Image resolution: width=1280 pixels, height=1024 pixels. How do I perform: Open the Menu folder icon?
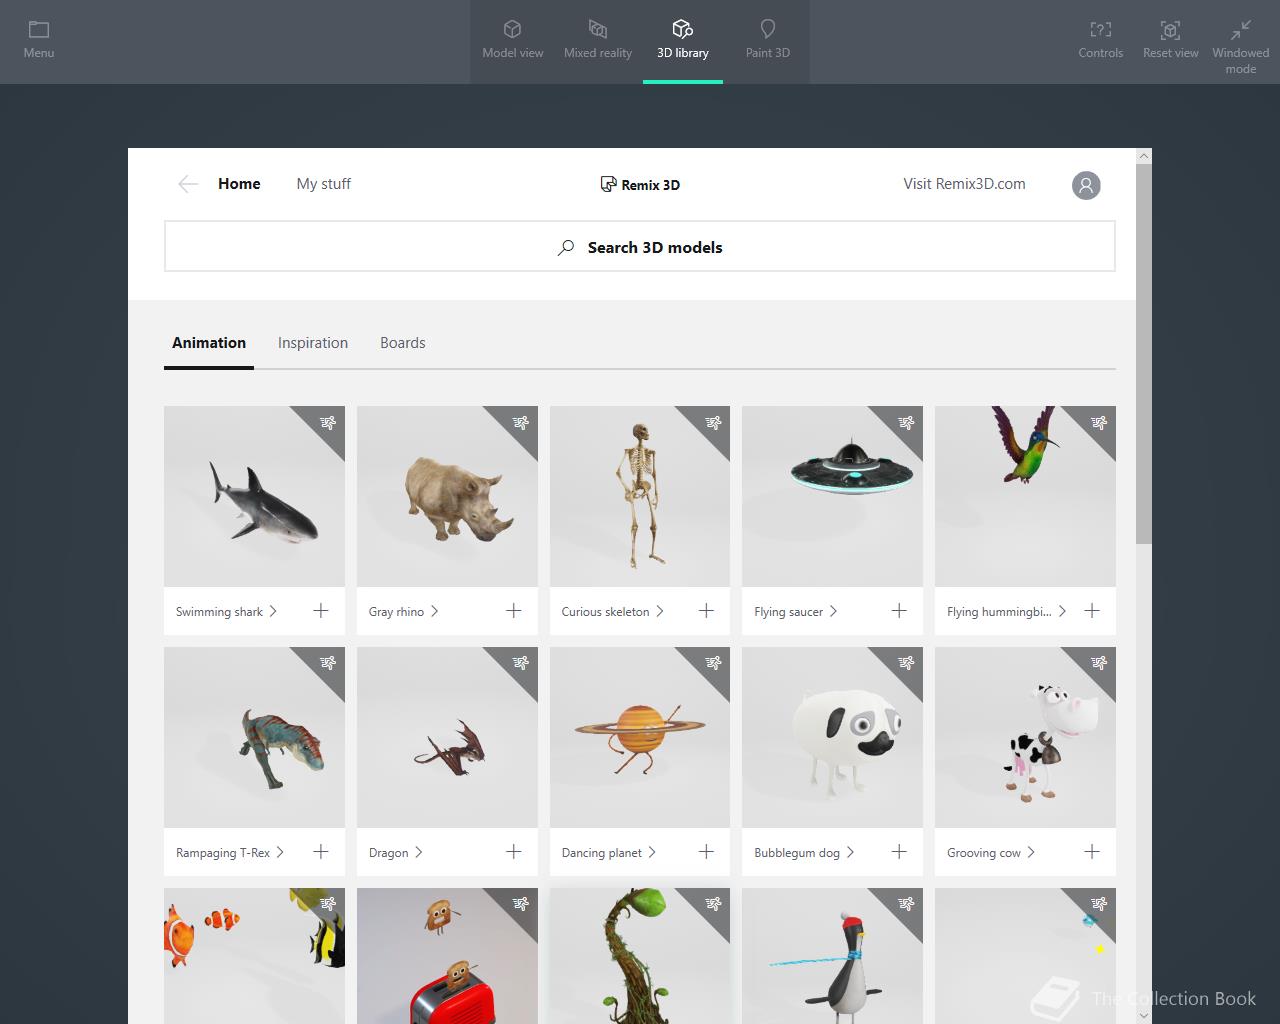[39, 30]
